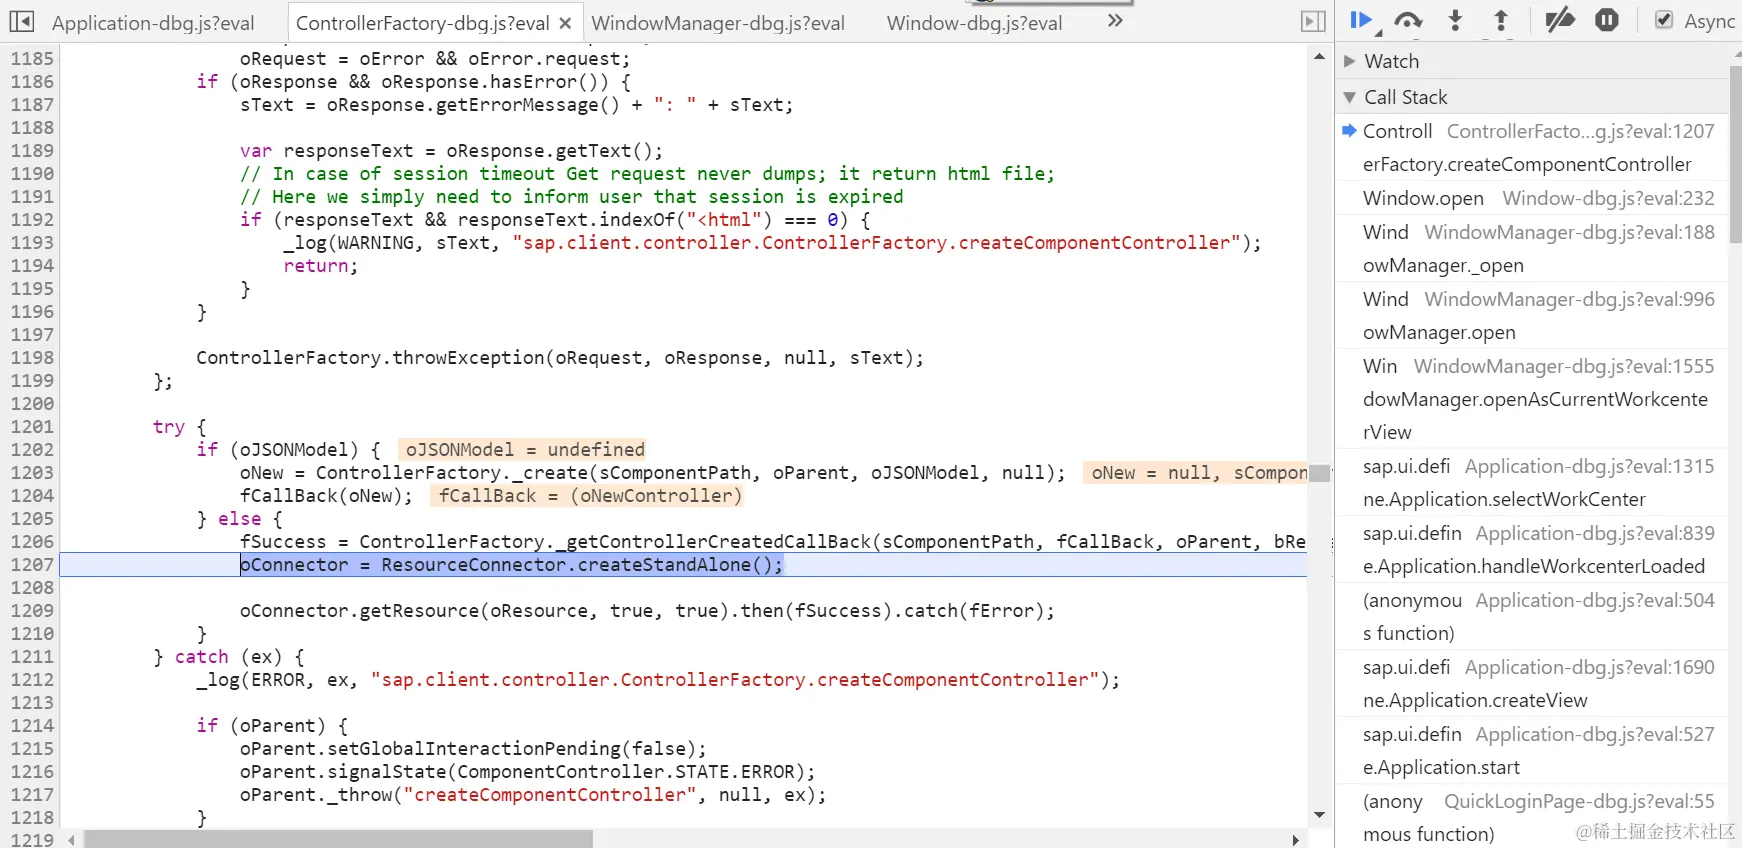Viewport: 1742px width, 848px height.
Task: Click the 'try {' statement on line 1201
Action: 179,427
